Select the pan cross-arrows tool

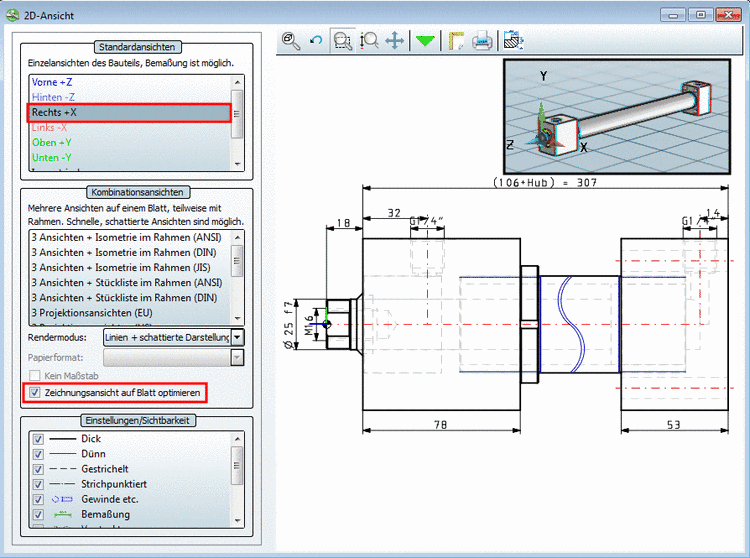pyautogui.click(x=395, y=41)
